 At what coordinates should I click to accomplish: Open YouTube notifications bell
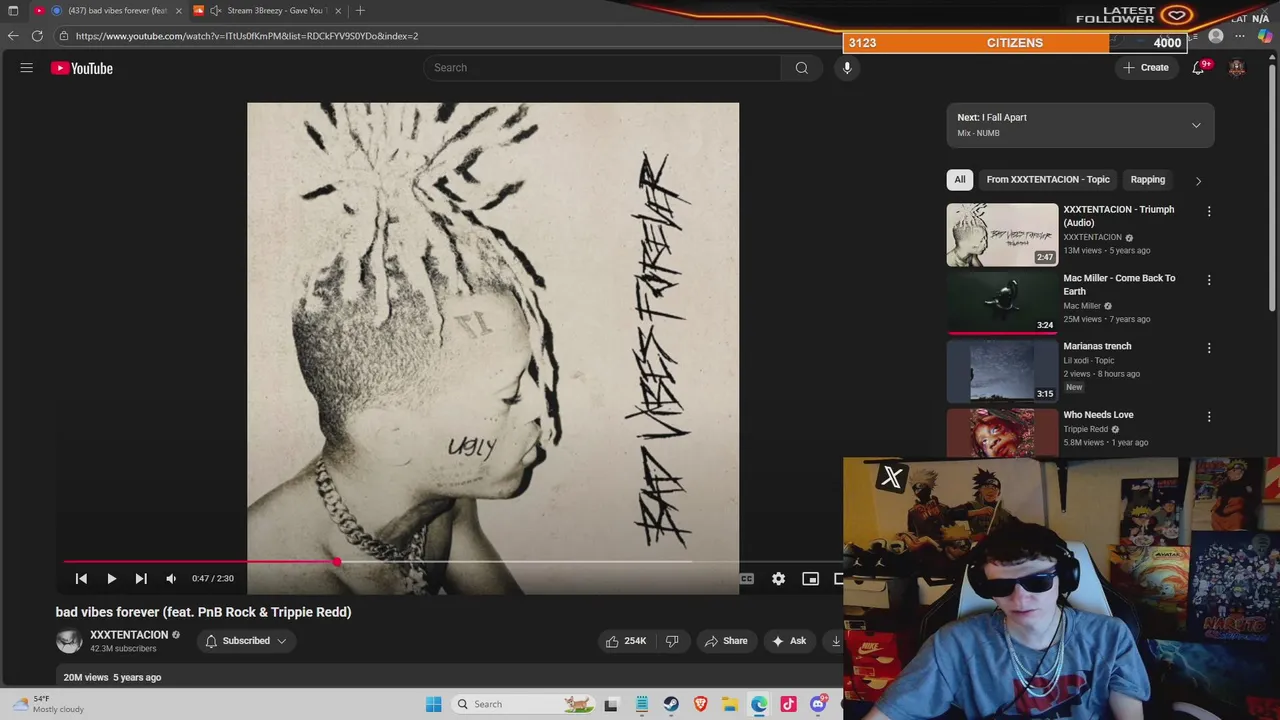[x=1198, y=68]
